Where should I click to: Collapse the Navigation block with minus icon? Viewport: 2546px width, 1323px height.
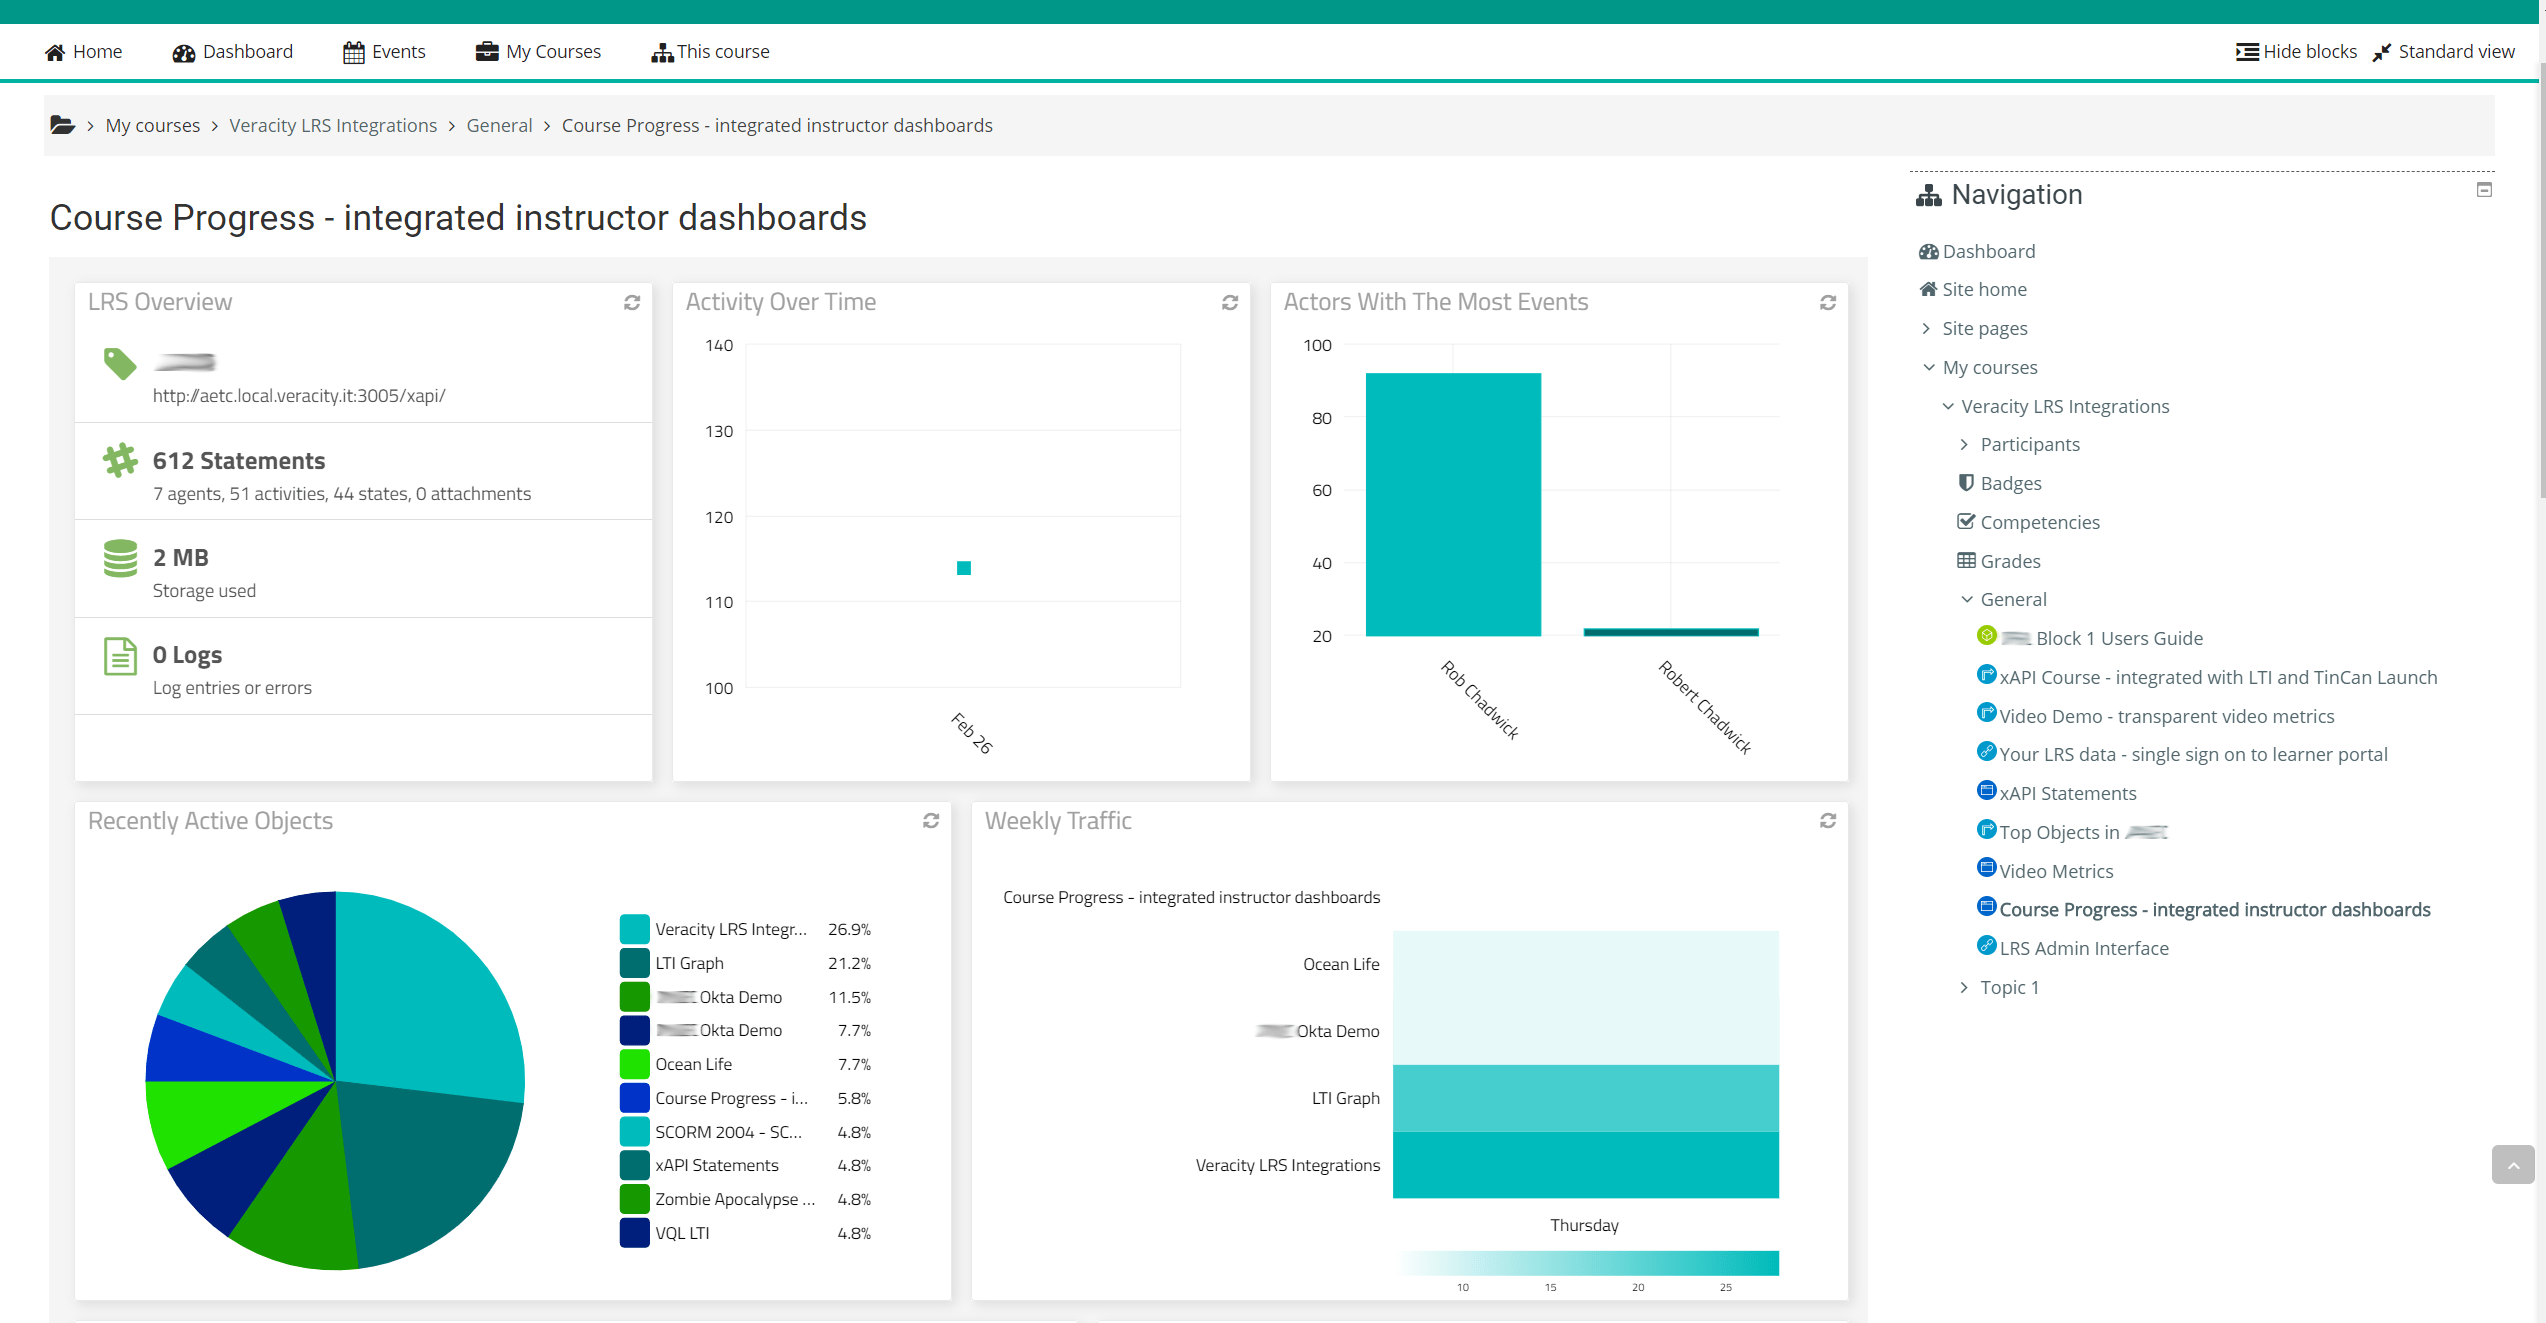tap(2484, 190)
